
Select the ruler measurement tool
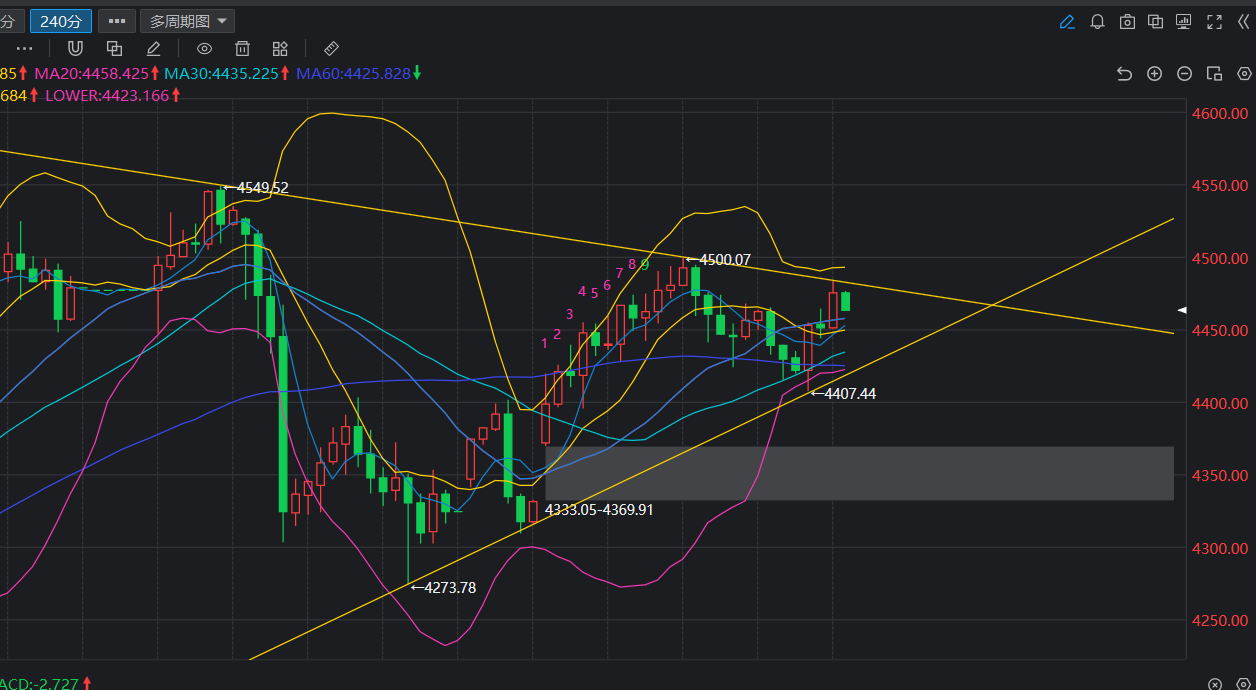(x=331, y=48)
